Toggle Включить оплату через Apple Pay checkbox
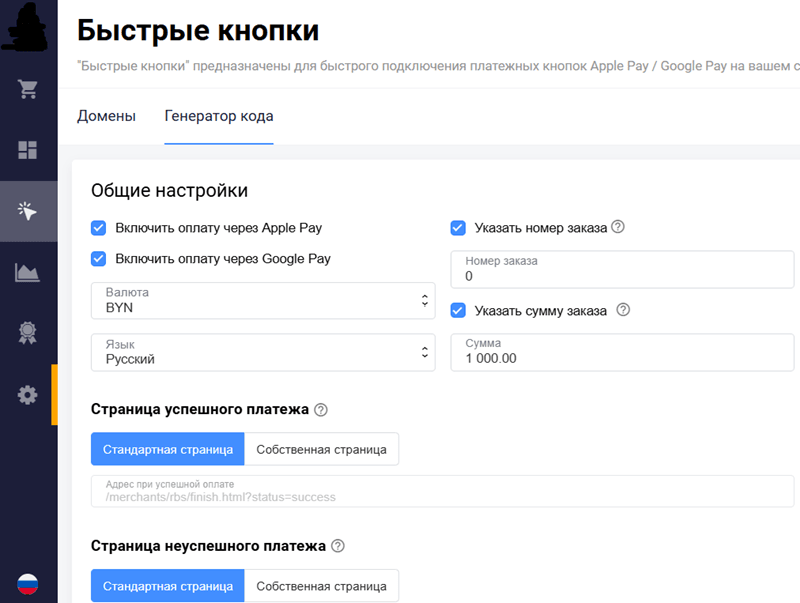The image size is (800, 603). tap(99, 228)
